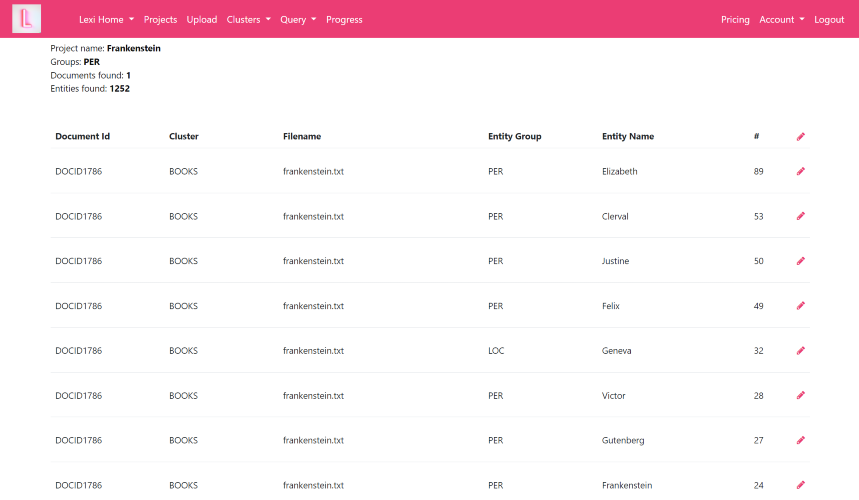The width and height of the screenshot is (859, 500).
Task: Click the pencil icon in the table header
Action: pos(800,136)
